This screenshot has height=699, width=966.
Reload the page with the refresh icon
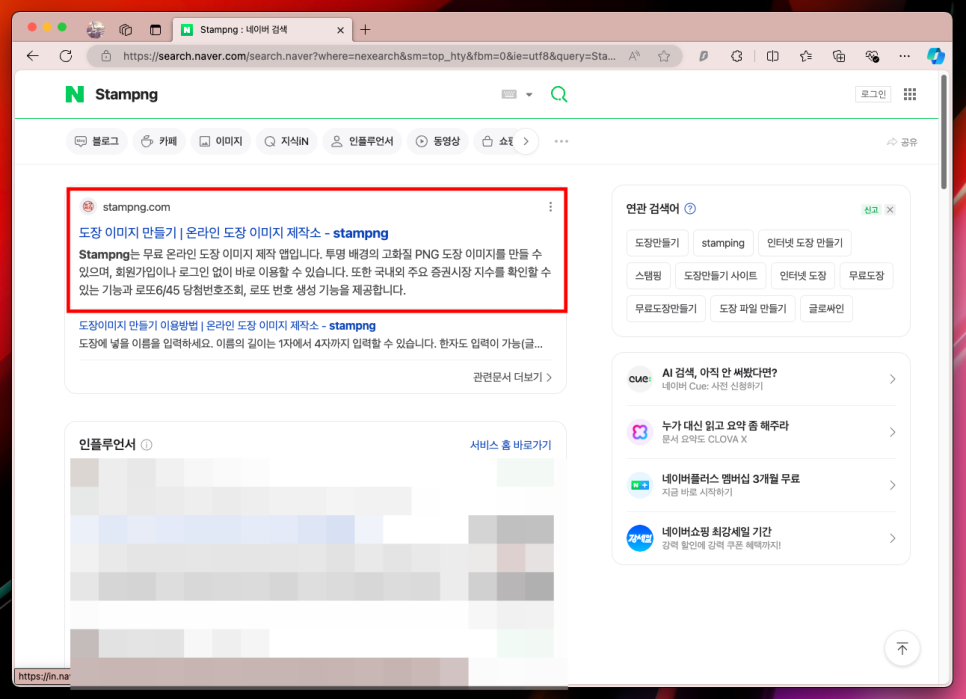pyautogui.click(x=66, y=56)
